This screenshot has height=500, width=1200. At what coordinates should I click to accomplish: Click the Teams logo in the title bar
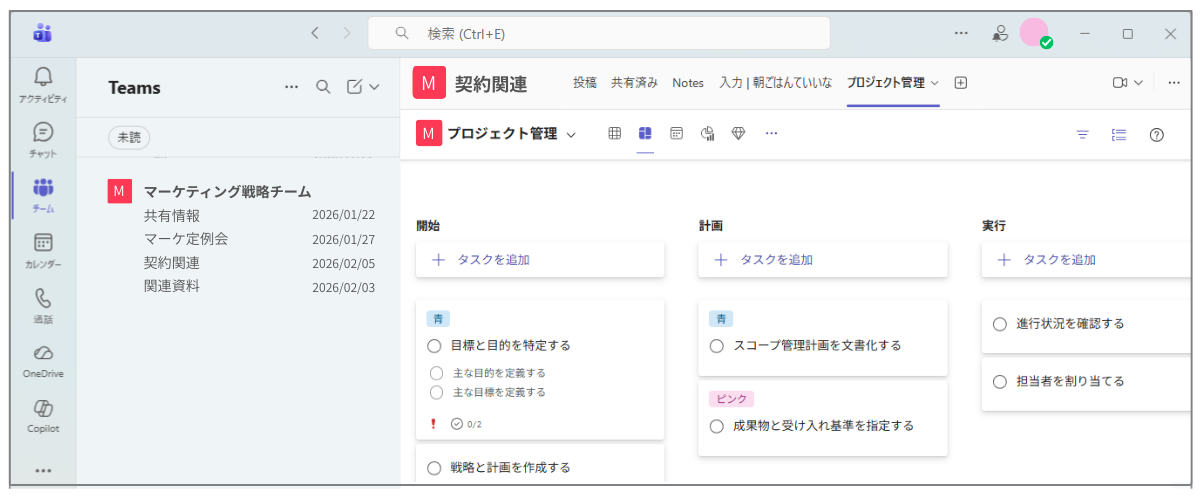click(x=42, y=33)
